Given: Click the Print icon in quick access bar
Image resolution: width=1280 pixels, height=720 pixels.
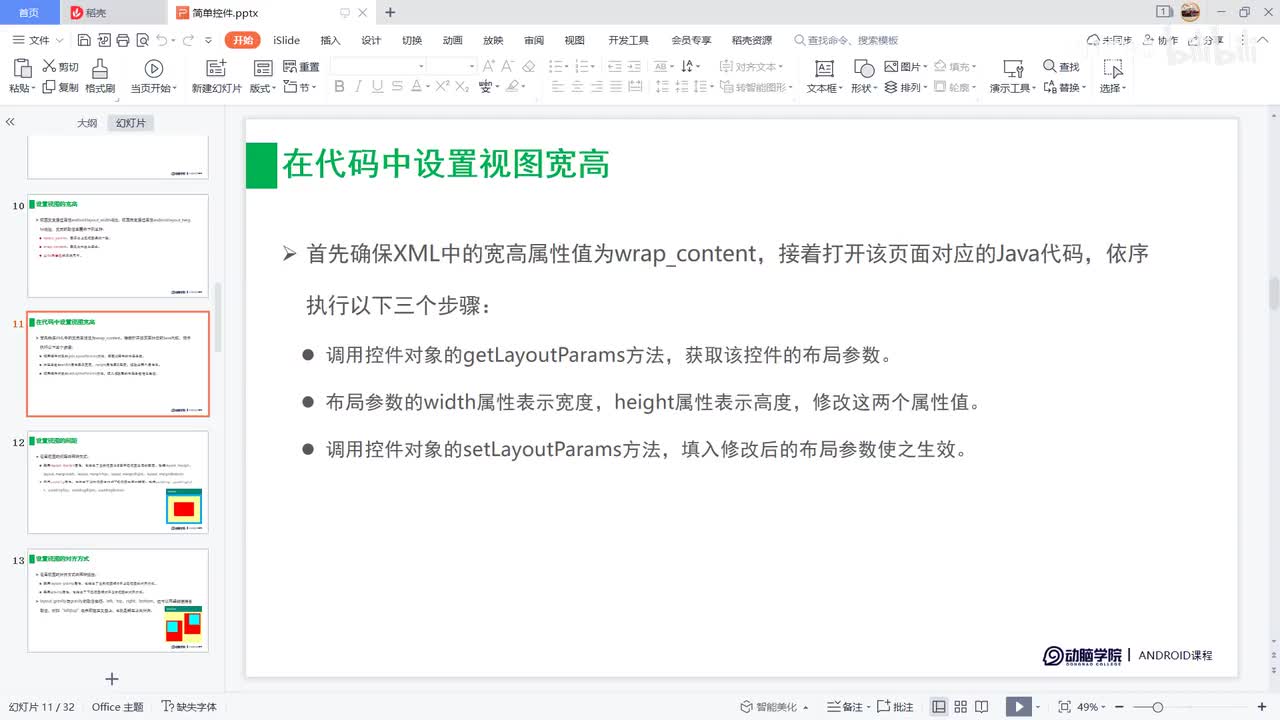Looking at the screenshot, I should (122, 40).
